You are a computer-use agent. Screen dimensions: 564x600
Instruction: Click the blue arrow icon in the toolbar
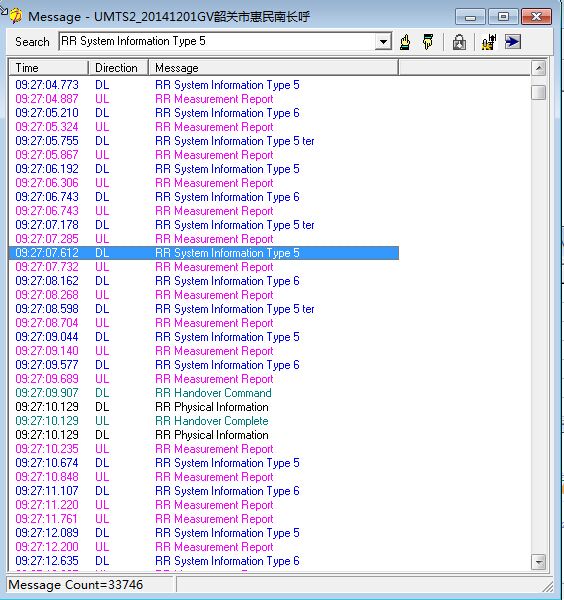(512, 42)
